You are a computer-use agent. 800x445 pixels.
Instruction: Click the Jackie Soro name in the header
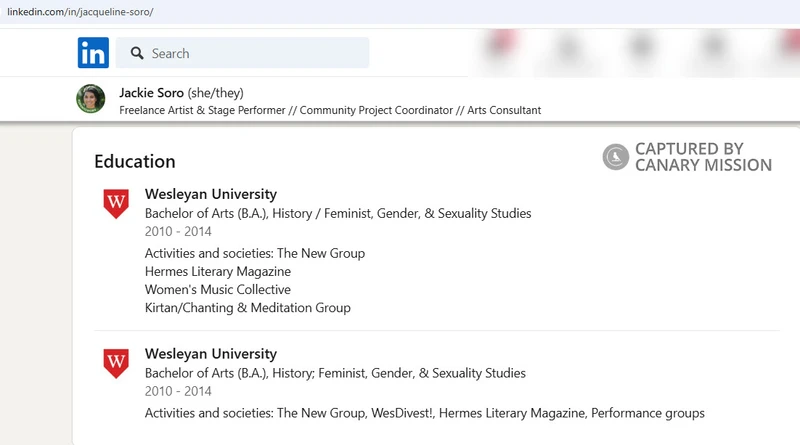click(151, 92)
